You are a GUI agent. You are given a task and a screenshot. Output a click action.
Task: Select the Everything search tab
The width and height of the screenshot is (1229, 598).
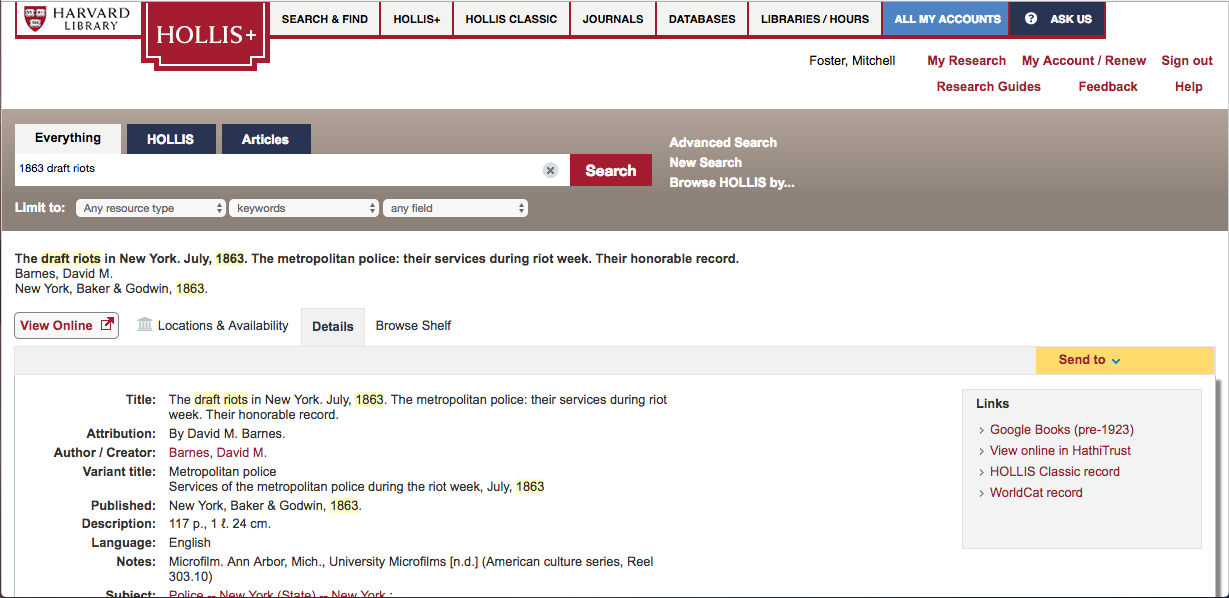tap(68, 138)
